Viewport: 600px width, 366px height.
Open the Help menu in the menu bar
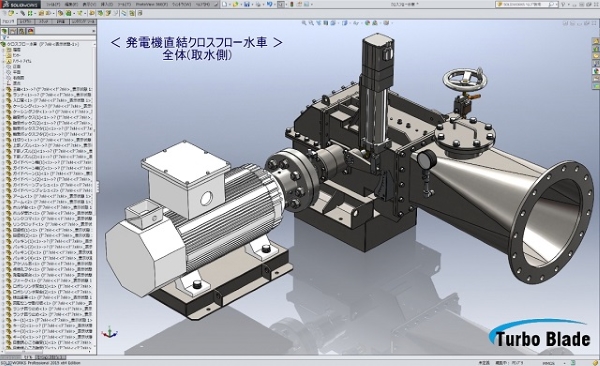203,5
